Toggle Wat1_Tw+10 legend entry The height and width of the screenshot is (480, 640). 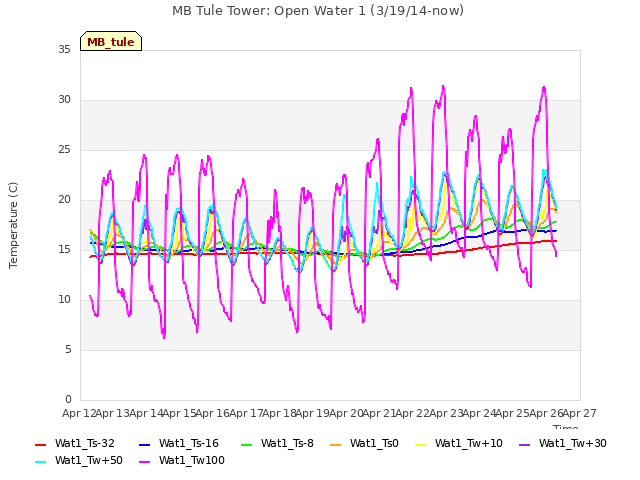(459, 444)
